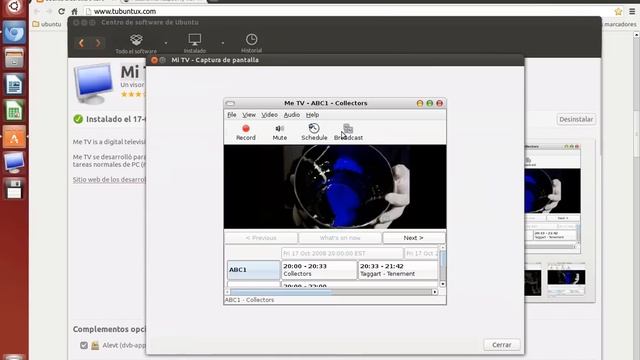Bookmark this page with the star
The height and width of the screenshot is (360, 640).
pos(618,11)
